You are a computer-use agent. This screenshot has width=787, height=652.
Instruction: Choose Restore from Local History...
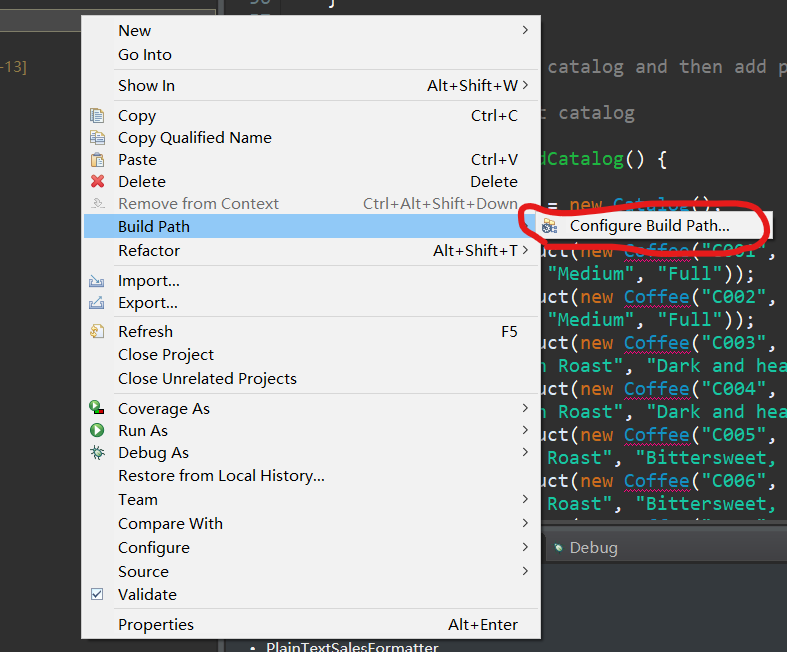tap(311, 475)
